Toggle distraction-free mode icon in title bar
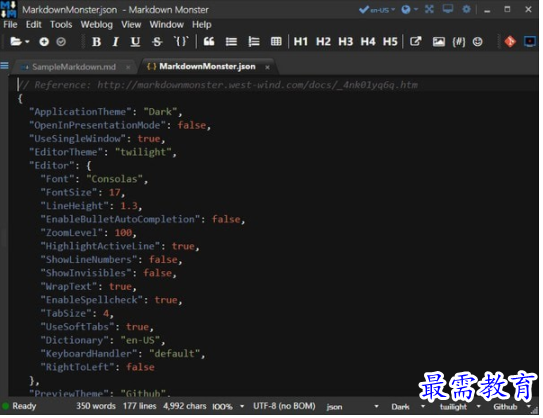Image resolution: width=543 pixels, height=418 pixels. tap(429, 9)
